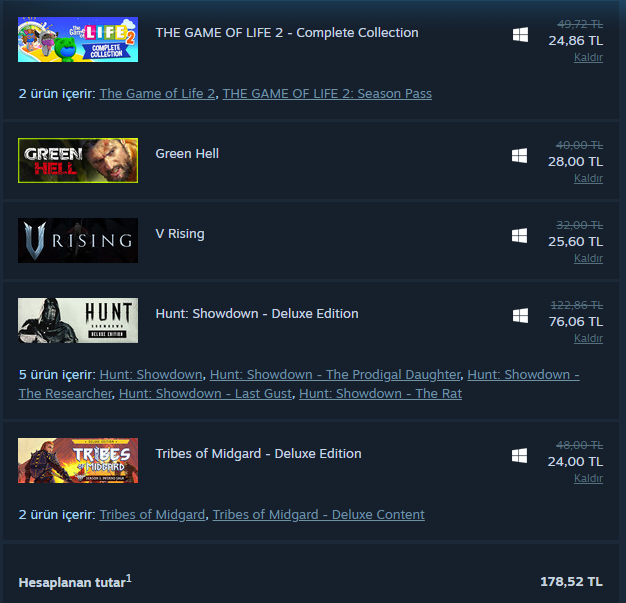Remove V Rising via Kaldır
626x603 pixels.
point(588,258)
